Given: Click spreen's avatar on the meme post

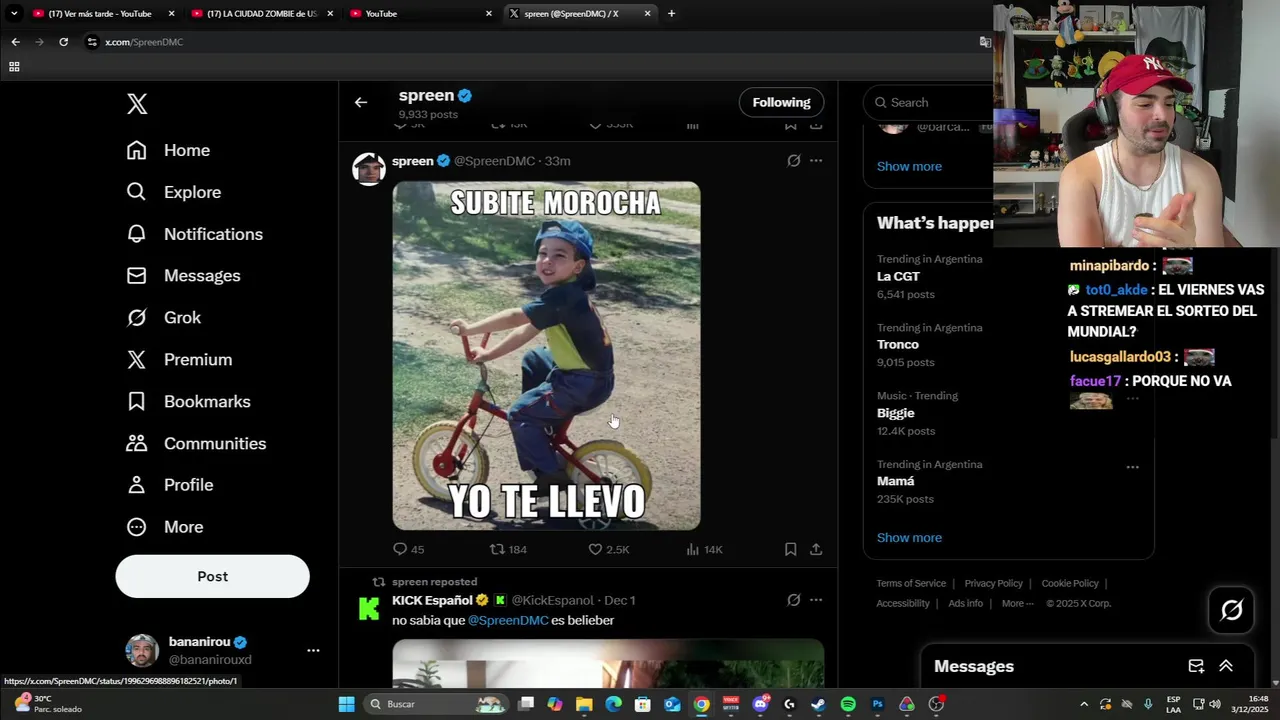Looking at the screenshot, I should (369, 169).
